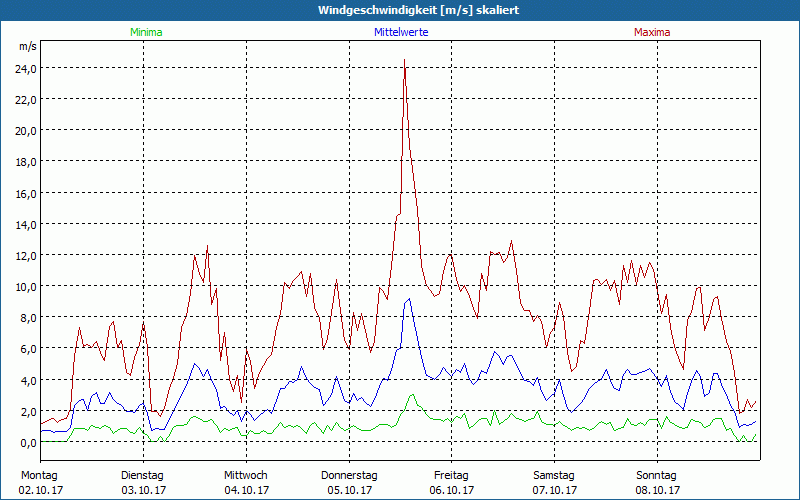The height and width of the screenshot is (500, 800).
Task: Click the date 07.10.17
Action: click(x=555, y=490)
